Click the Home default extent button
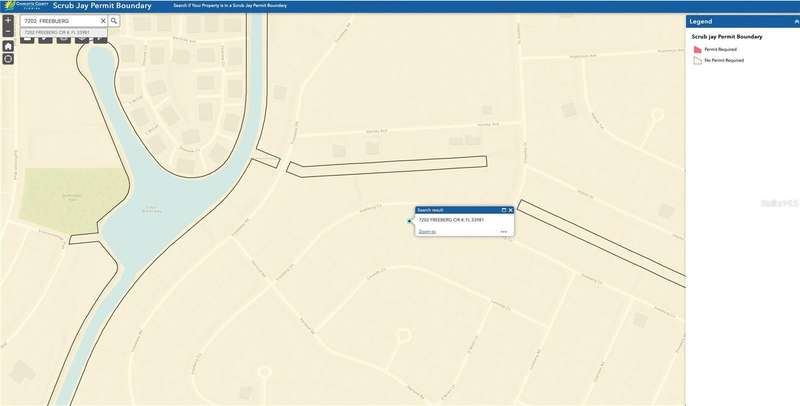The image size is (800, 406). tap(8, 46)
